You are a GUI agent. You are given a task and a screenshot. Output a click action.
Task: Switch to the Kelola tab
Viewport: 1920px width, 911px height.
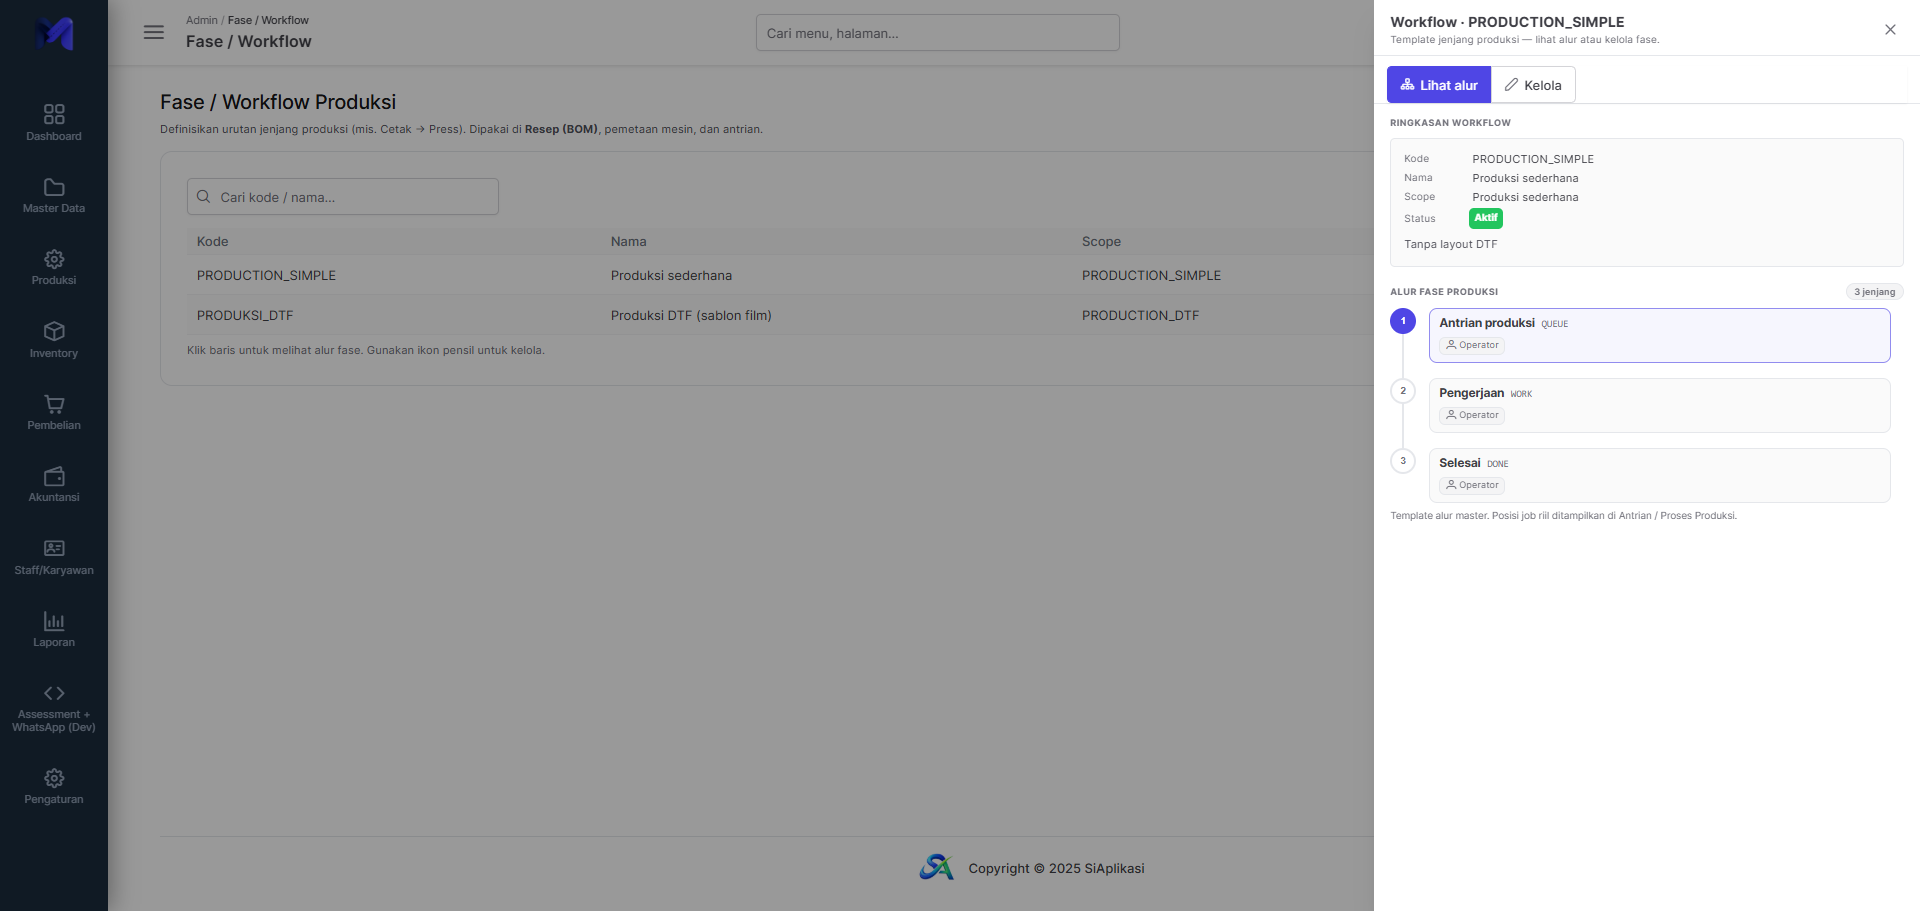coord(1533,85)
